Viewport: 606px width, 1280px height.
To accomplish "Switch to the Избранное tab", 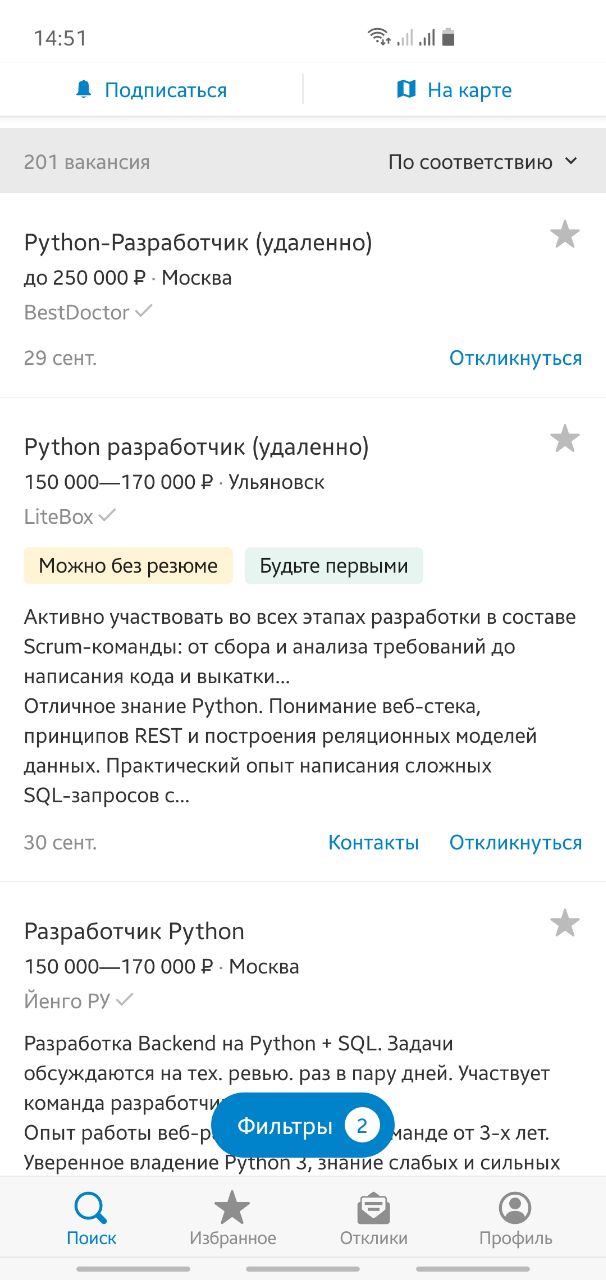I will click(x=233, y=1219).
